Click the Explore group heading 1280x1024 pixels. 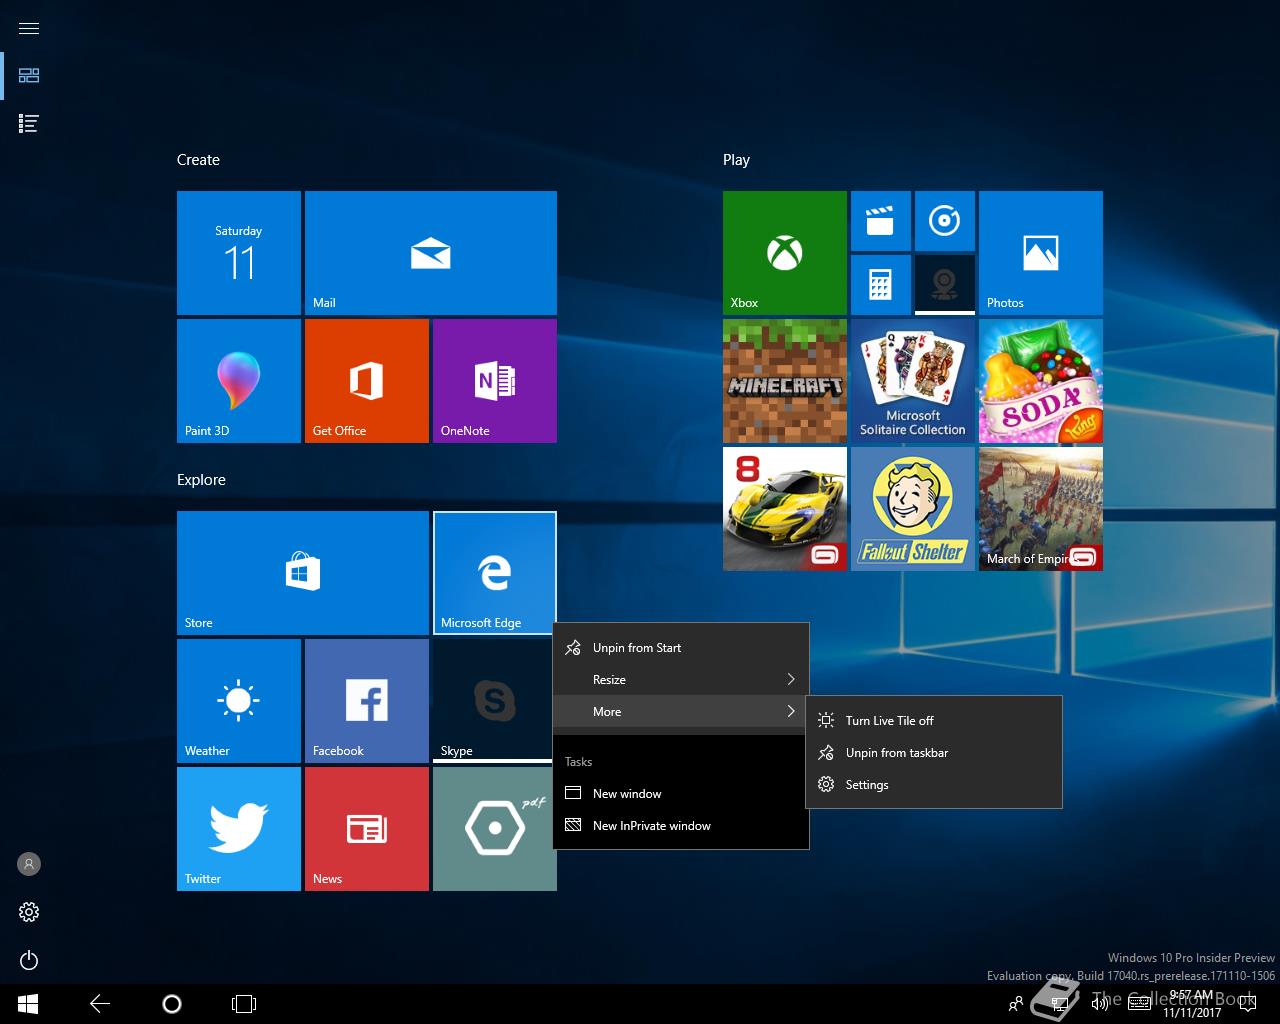201,480
